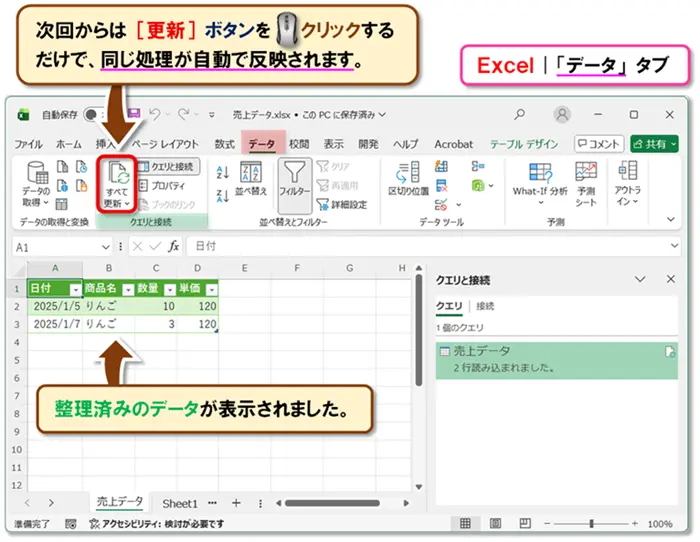Collapse the ribbon with the chevron

coord(670,219)
